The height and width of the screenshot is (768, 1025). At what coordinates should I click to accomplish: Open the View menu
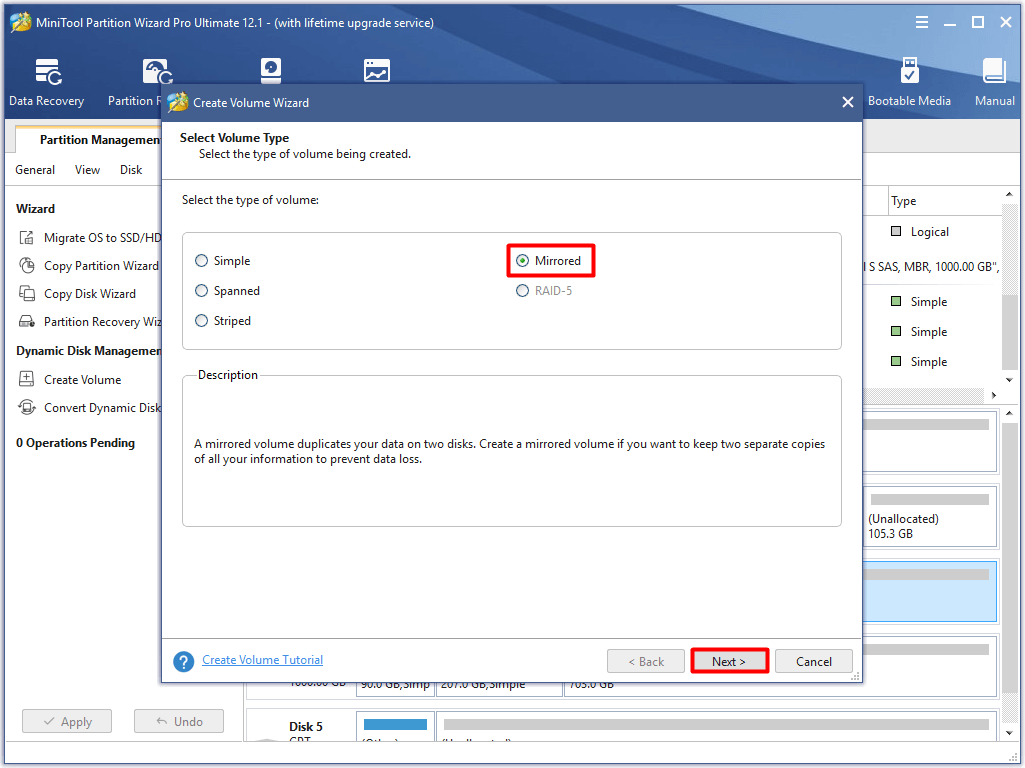point(87,170)
